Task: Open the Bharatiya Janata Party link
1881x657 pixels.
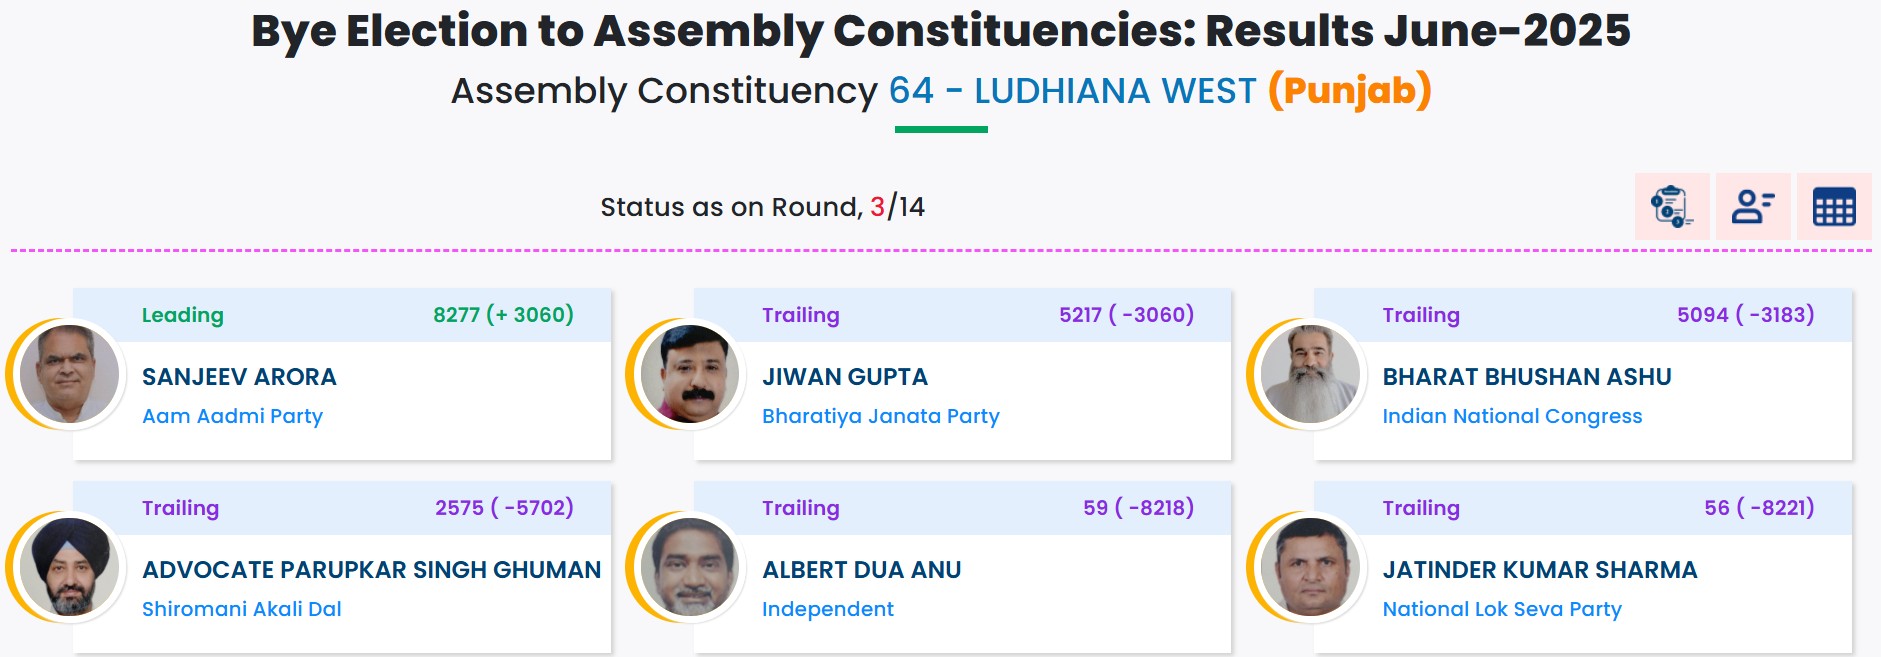Action: (881, 417)
